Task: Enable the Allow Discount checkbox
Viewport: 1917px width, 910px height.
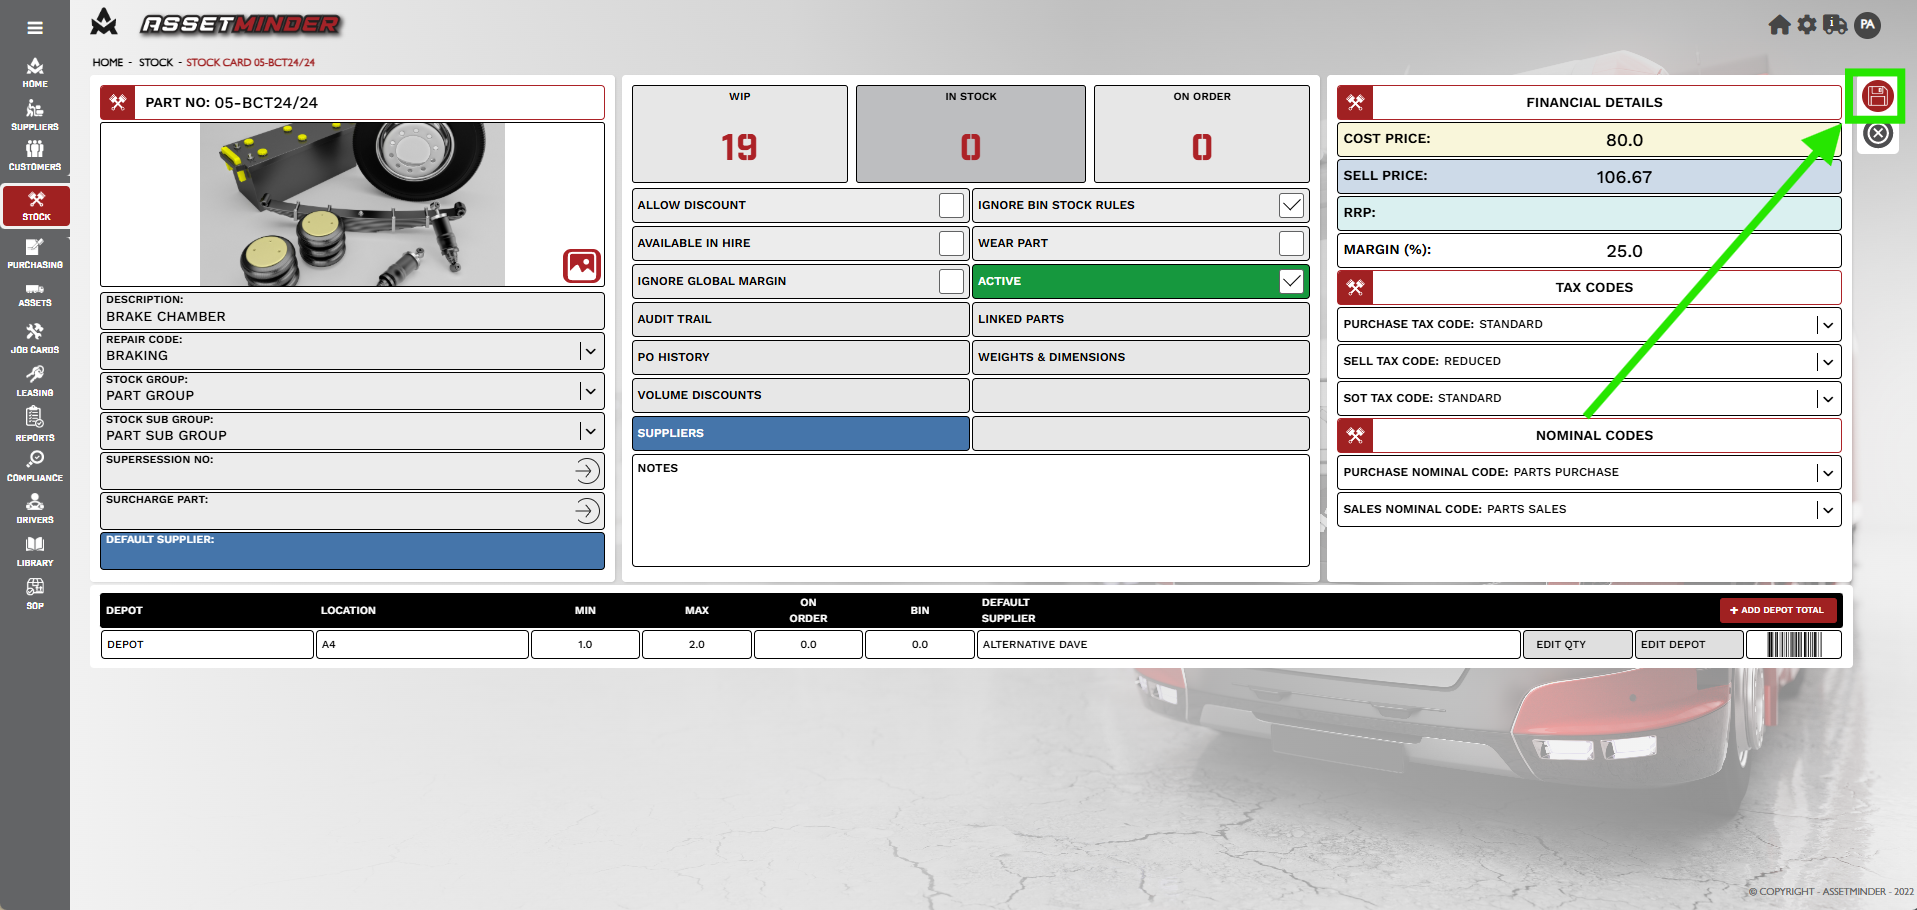Action: (951, 205)
